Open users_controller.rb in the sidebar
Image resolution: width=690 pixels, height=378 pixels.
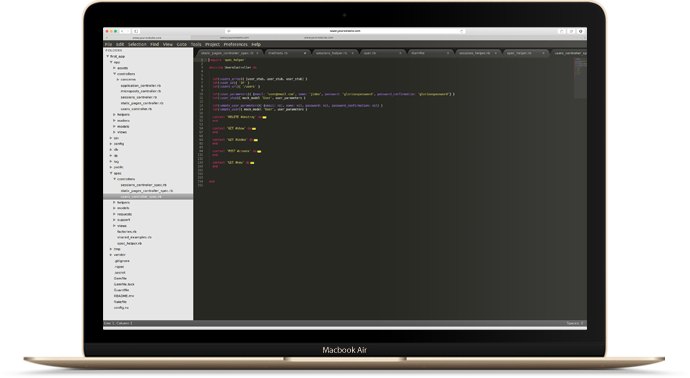136,109
